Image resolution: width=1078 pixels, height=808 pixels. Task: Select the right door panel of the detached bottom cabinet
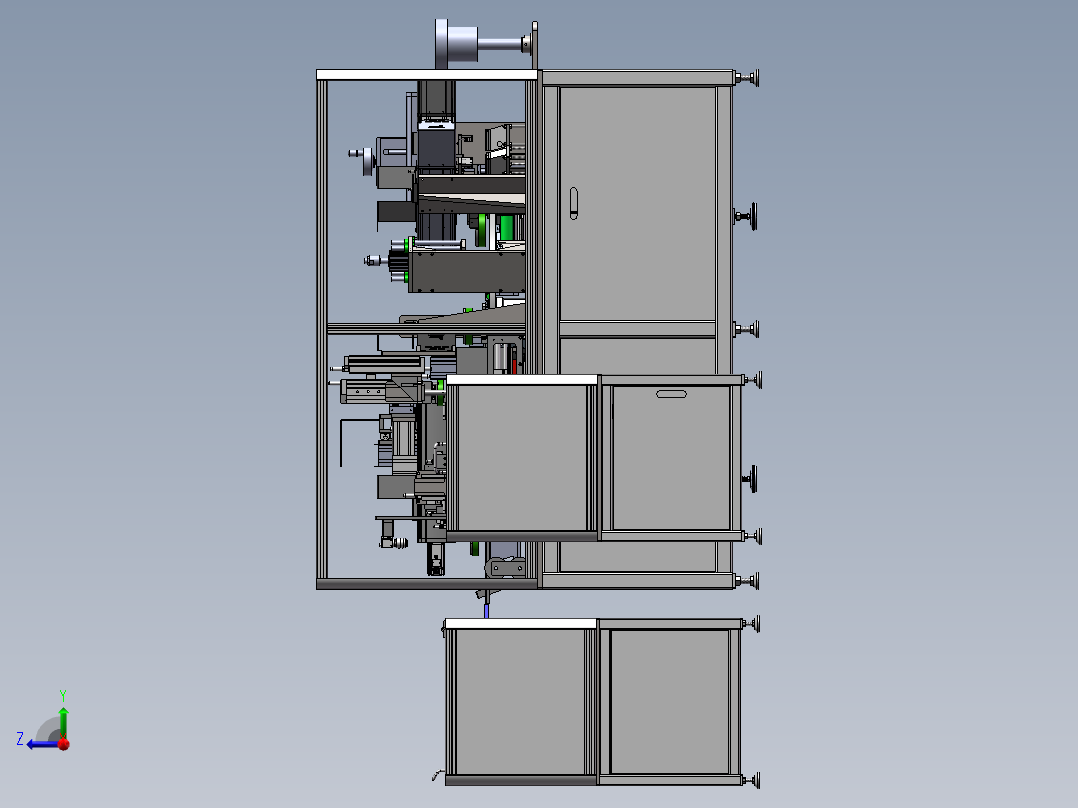(x=670, y=701)
